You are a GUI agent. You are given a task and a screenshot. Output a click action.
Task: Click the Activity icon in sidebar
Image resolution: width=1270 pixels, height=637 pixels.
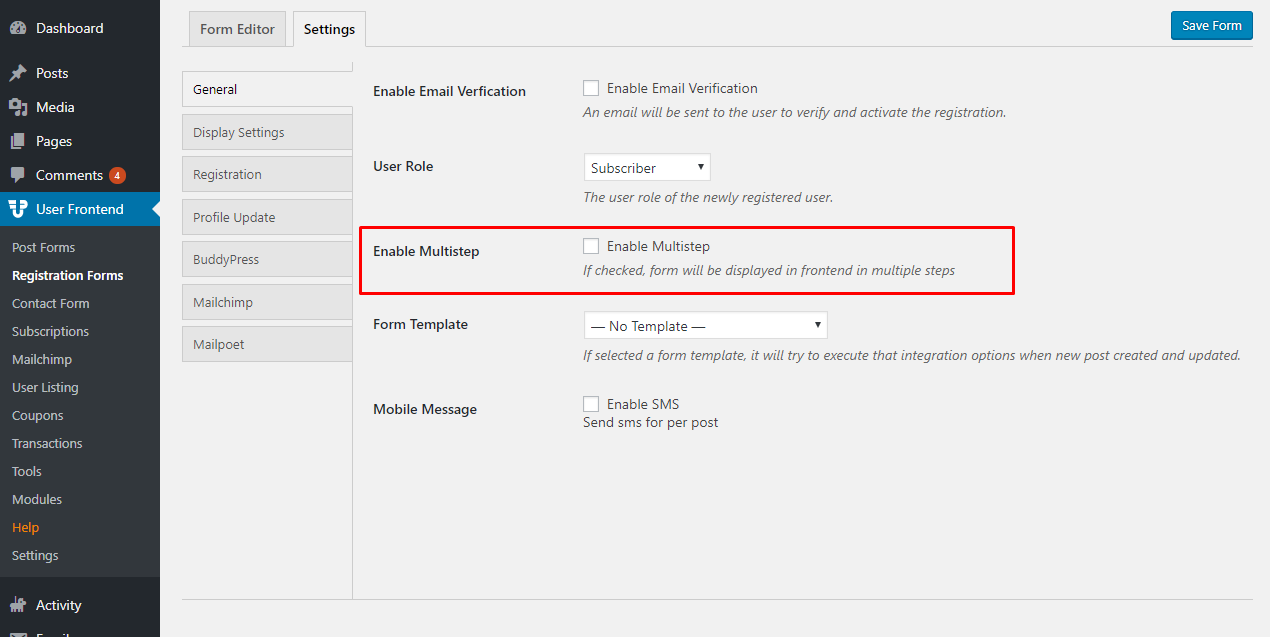click(x=18, y=605)
